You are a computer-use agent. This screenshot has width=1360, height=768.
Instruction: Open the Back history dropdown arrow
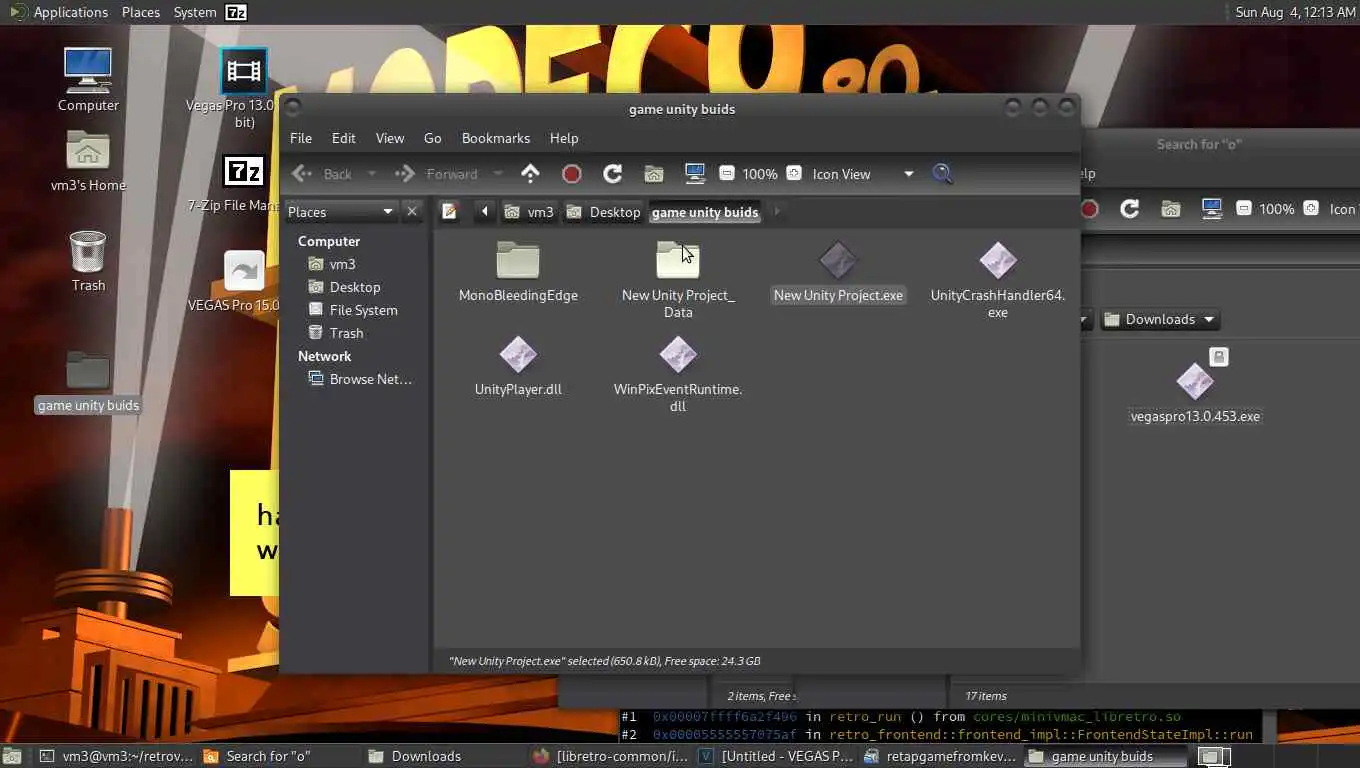click(x=372, y=174)
